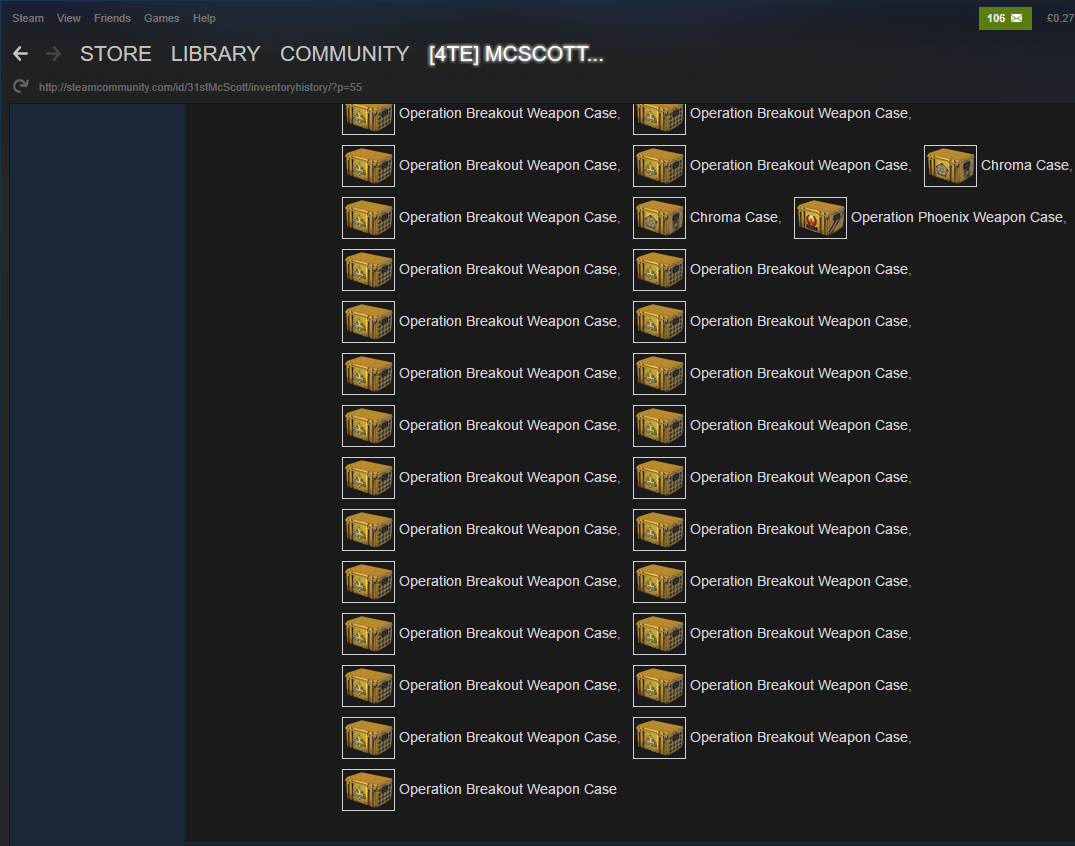Screen dimensions: 1075x846
Task: Go to the COMMUNITY section
Action: (344, 54)
